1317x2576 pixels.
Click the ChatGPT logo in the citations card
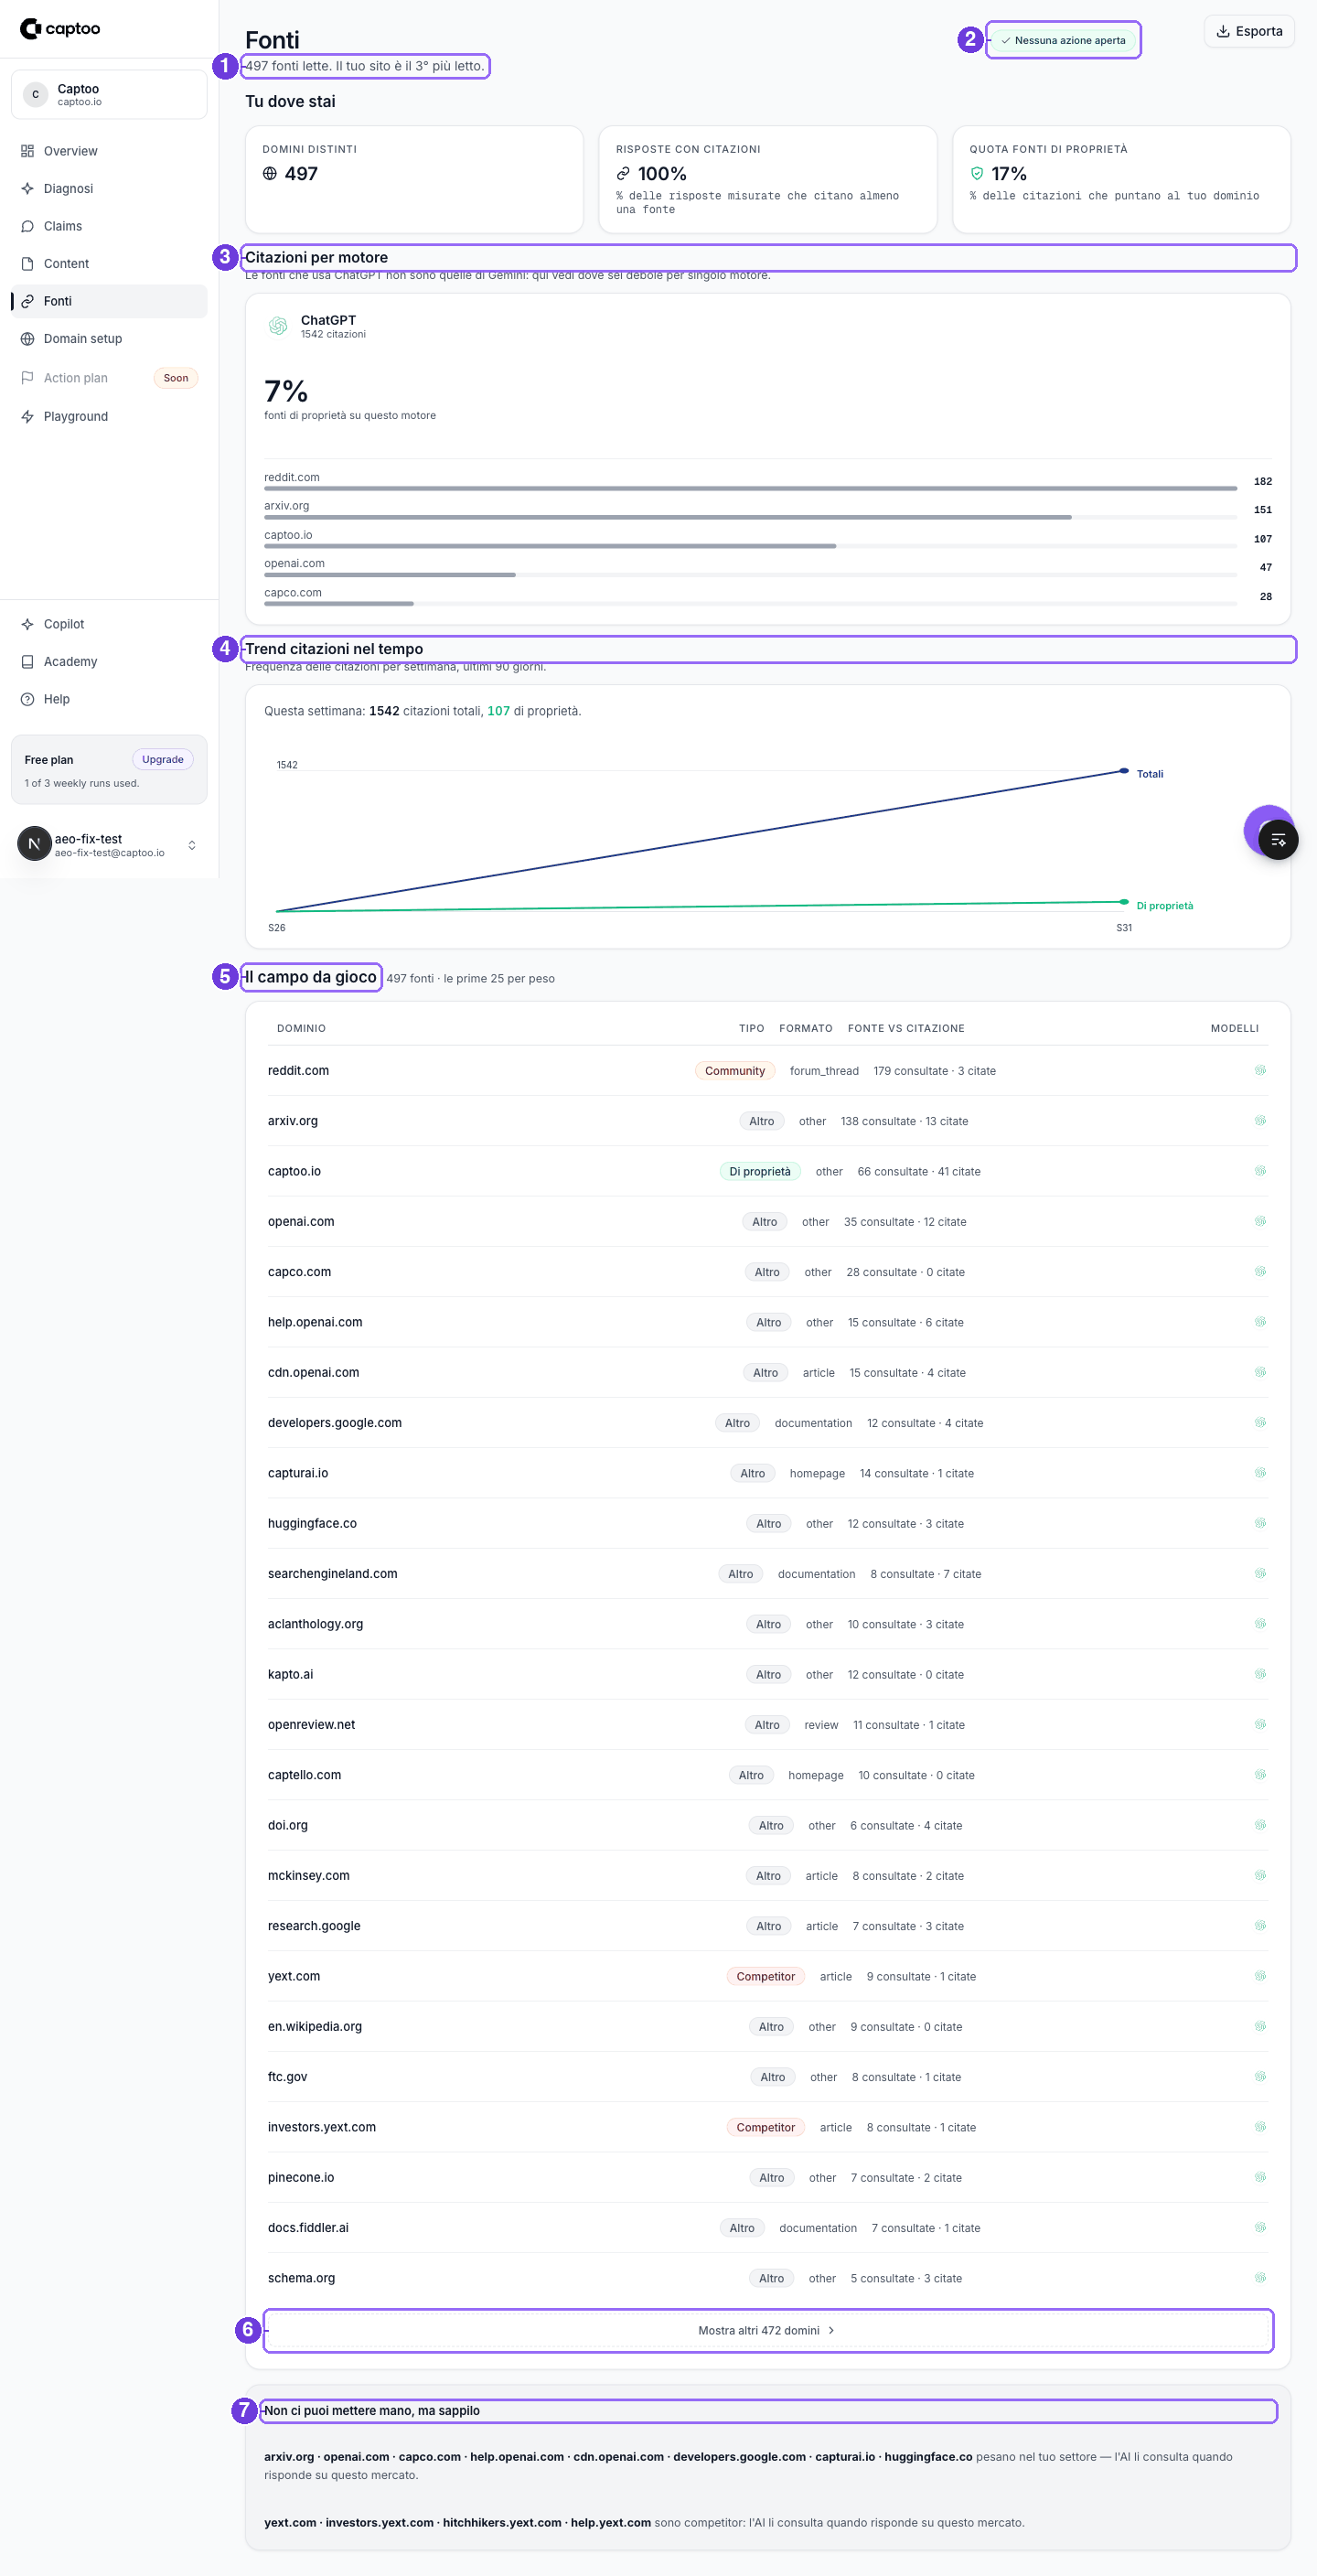coord(278,326)
